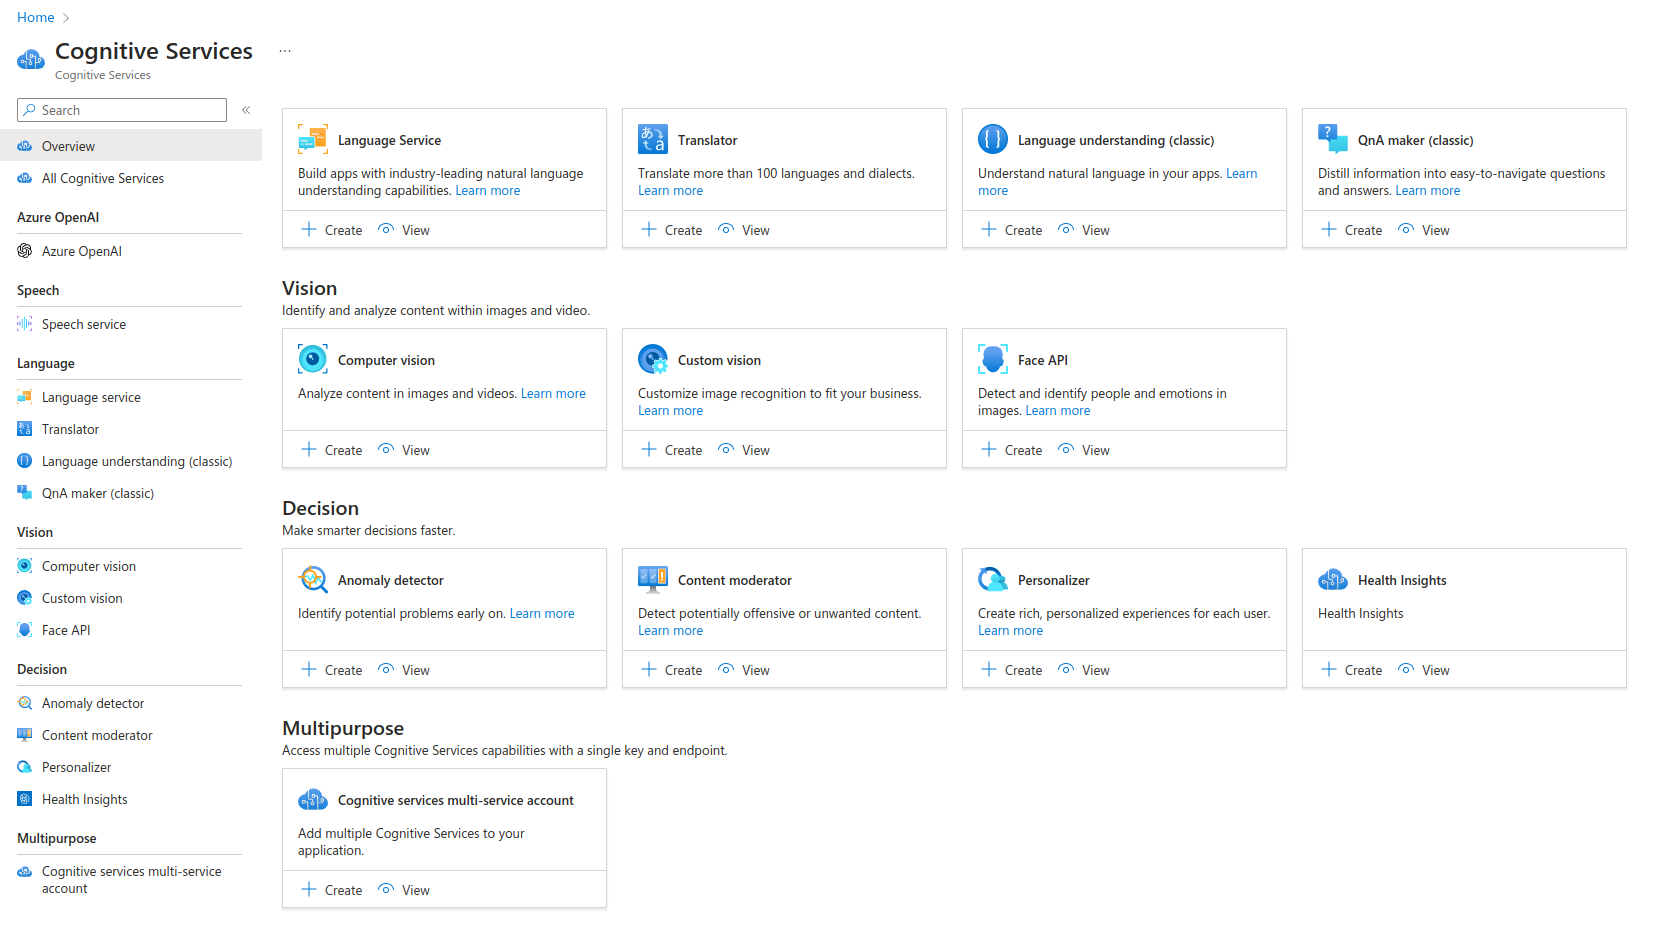Click the Translator sidebar icon
Screen dimensions: 1665x943
(x=25, y=429)
